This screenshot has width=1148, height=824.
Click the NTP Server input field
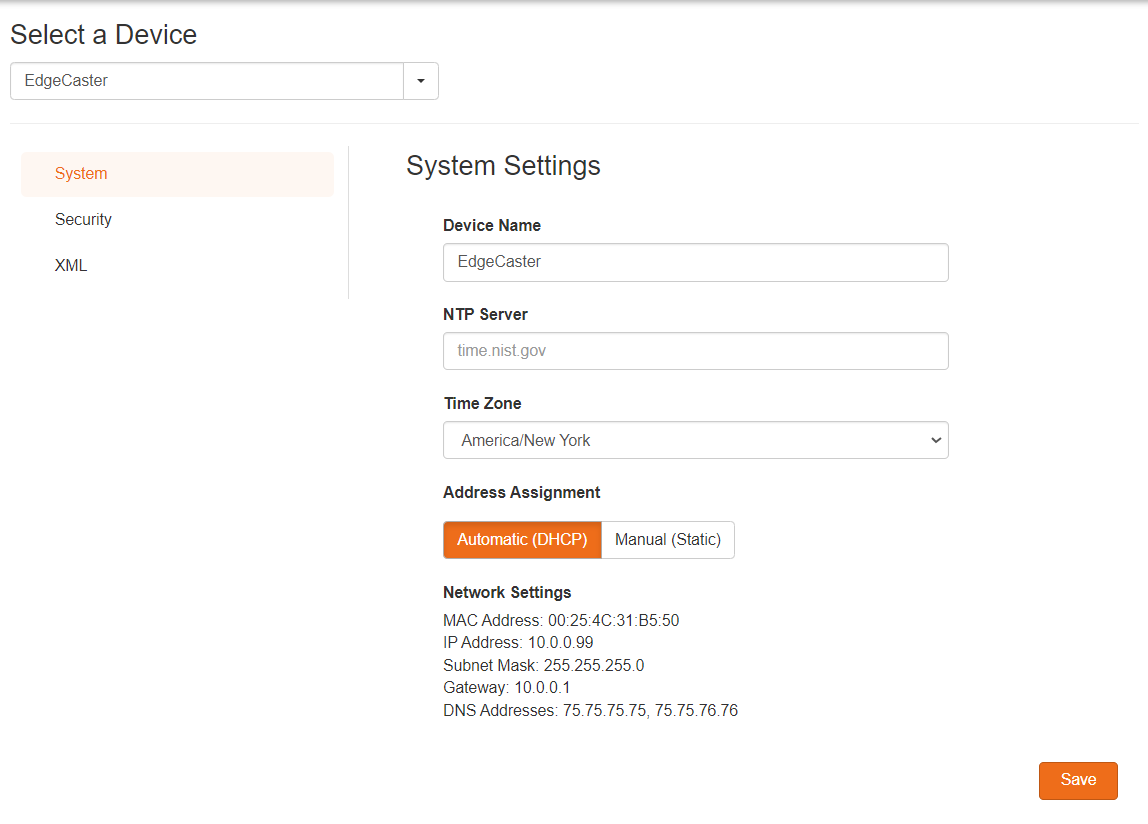tap(696, 351)
